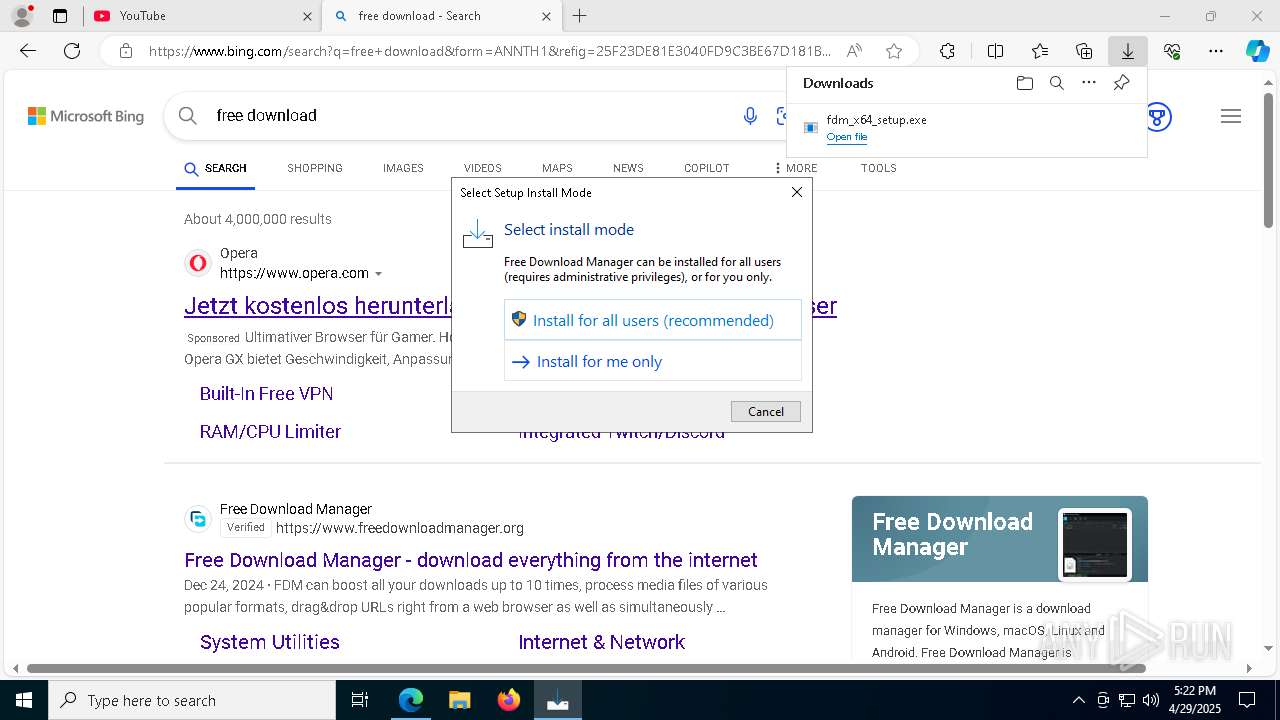Click the Edge profile avatar icon

22,16
